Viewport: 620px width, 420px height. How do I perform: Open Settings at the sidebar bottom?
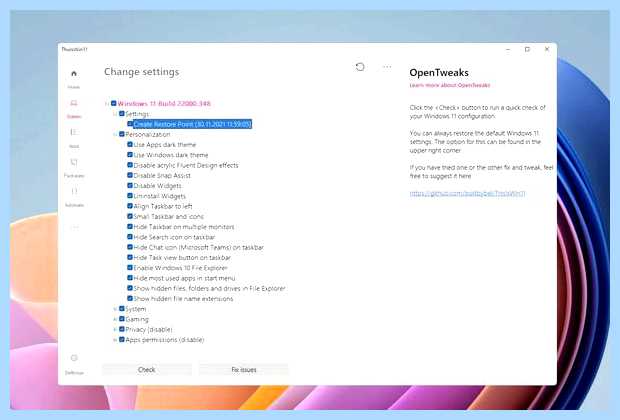74,364
